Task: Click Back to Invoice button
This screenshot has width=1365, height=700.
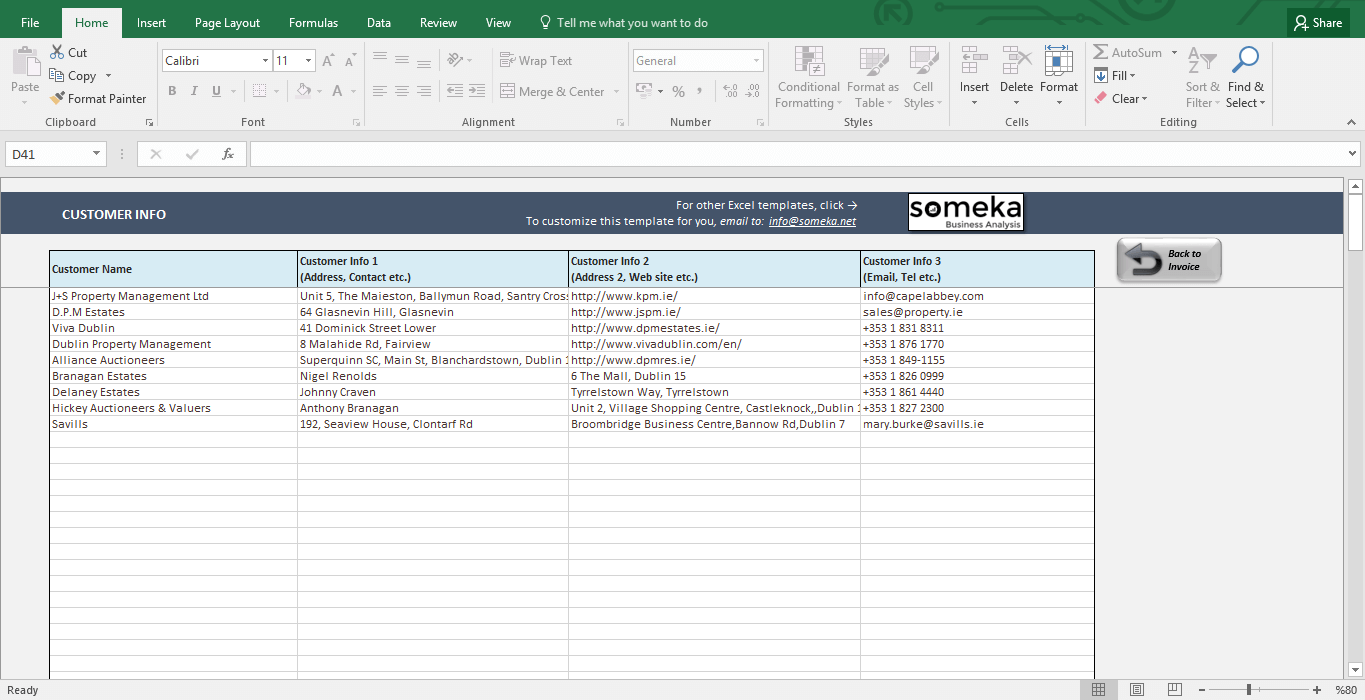Action: (1169, 260)
